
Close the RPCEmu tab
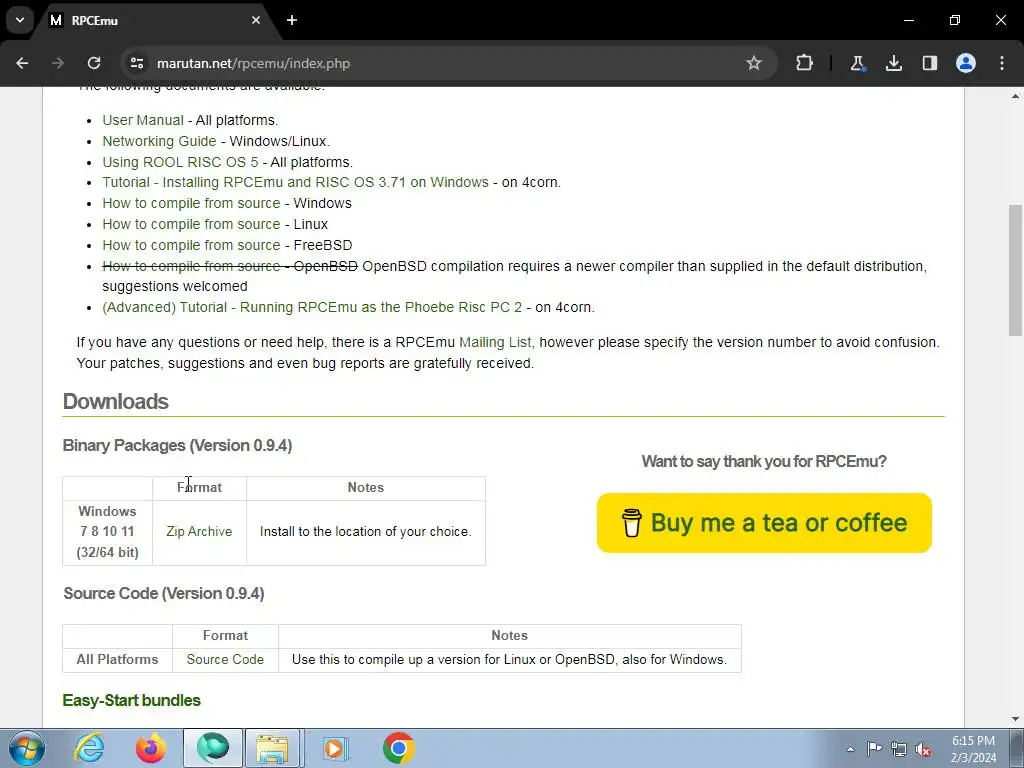[256, 20]
